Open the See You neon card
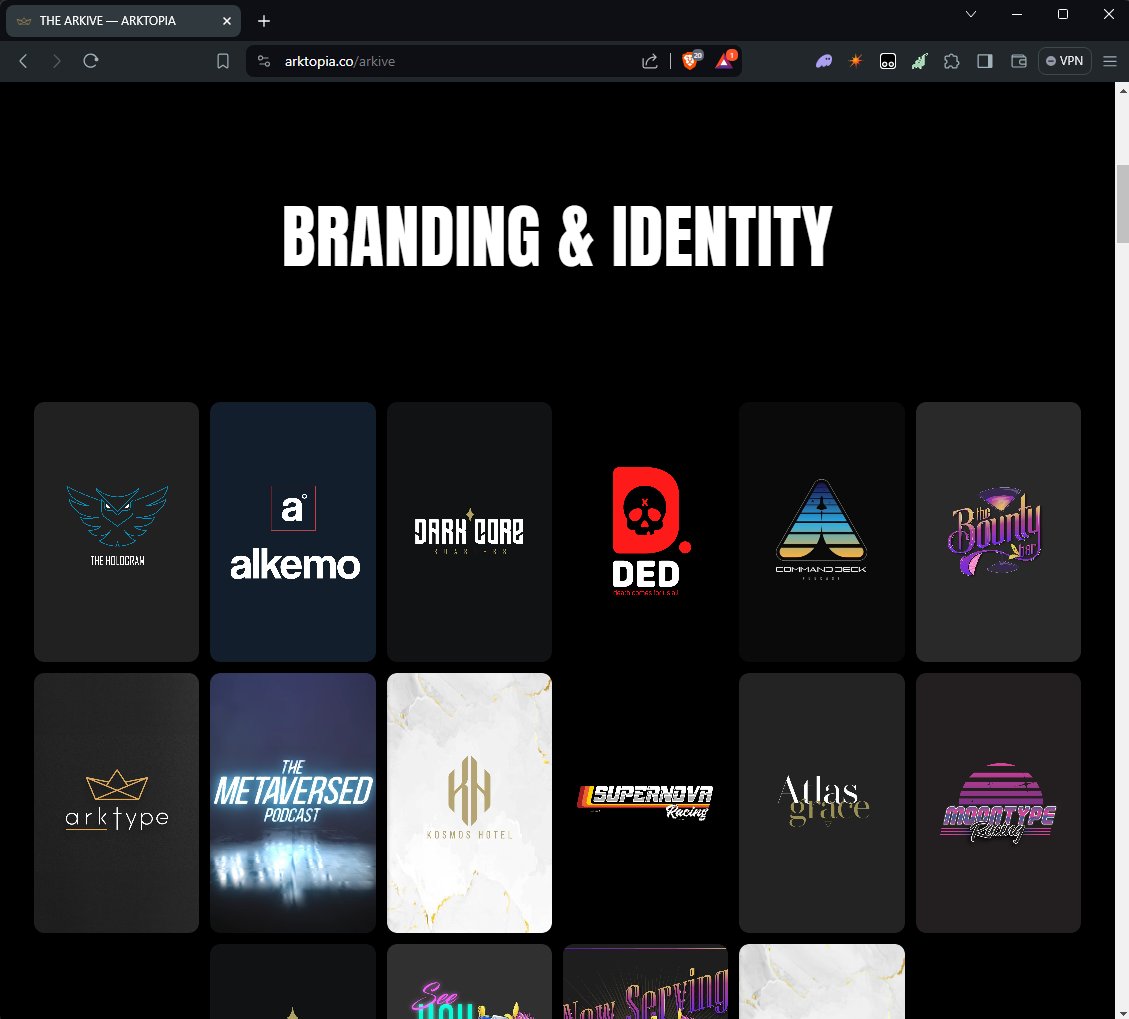 [469, 982]
